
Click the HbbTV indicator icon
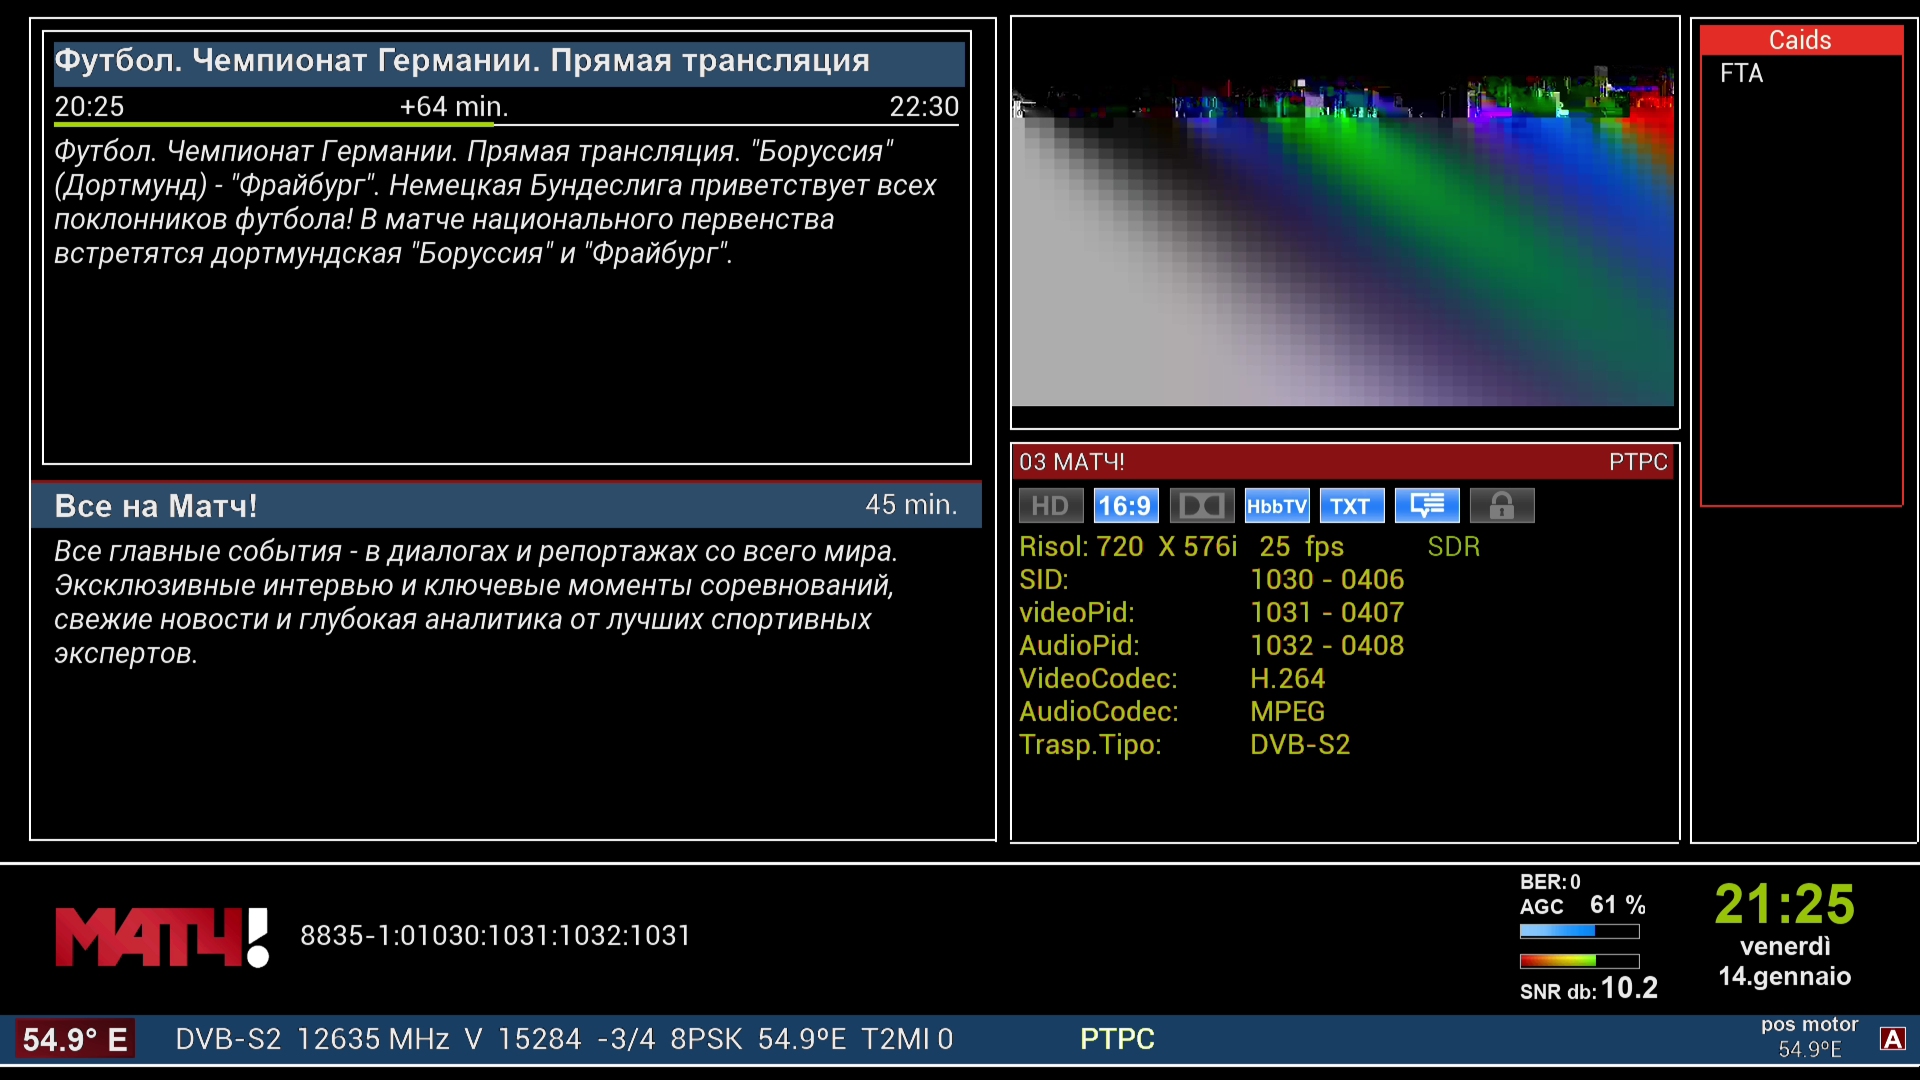pyautogui.click(x=1277, y=506)
